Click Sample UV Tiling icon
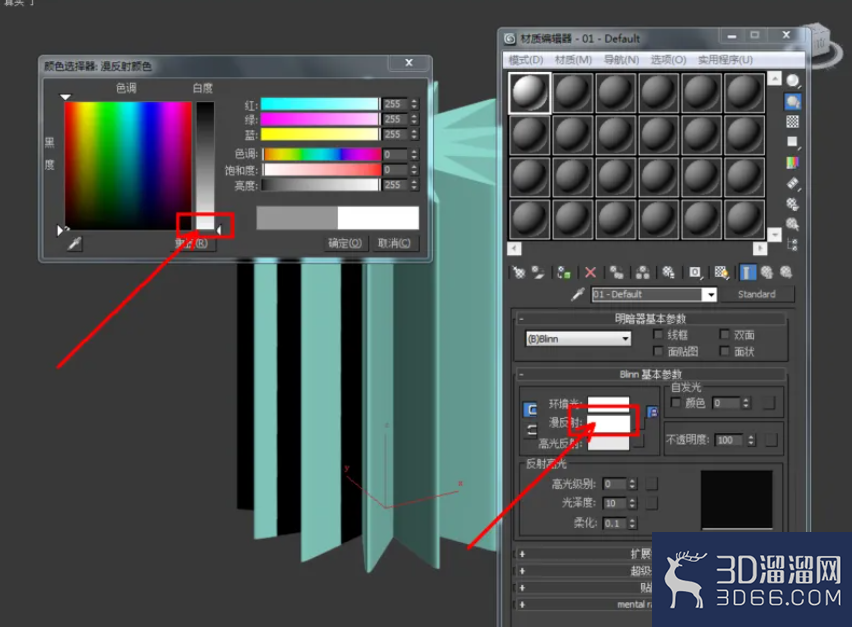The width and height of the screenshot is (852, 627). [793, 142]
